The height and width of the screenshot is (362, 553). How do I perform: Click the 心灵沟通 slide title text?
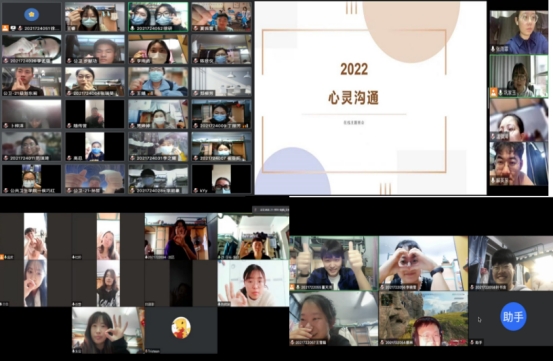pyautogui.click(x=354, y=98)
